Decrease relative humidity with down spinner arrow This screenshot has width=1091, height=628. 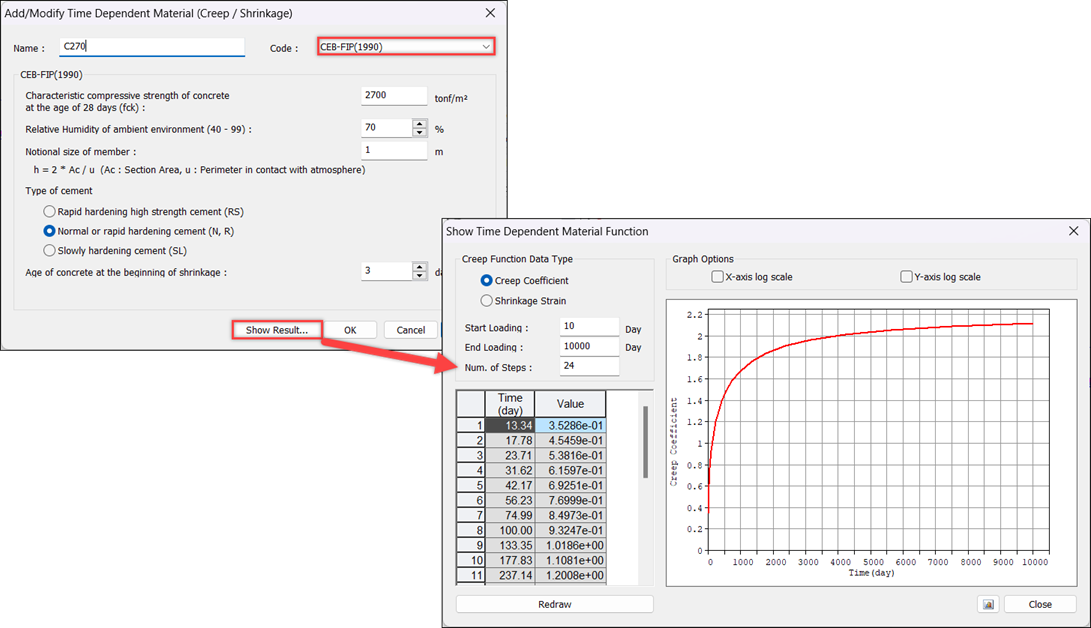click(x=420, y=132)
